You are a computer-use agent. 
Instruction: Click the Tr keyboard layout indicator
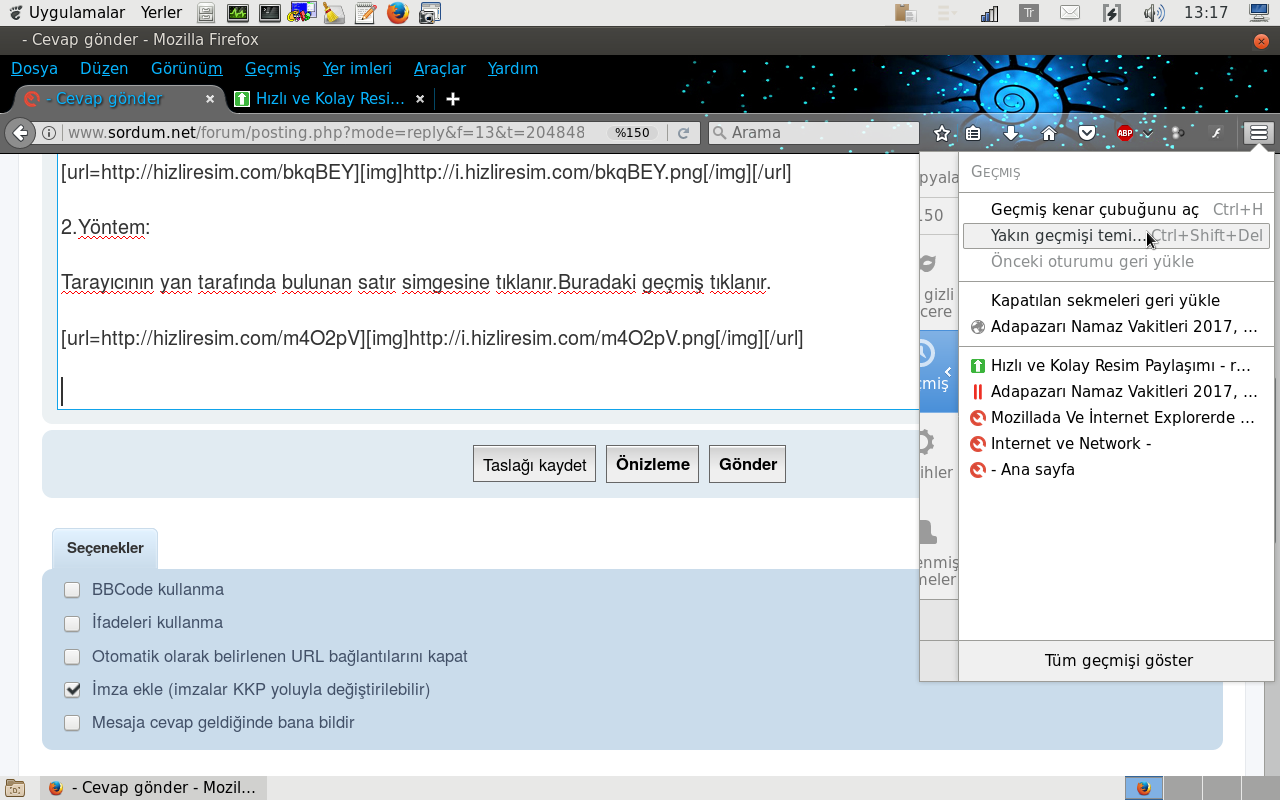point(1029,13)
